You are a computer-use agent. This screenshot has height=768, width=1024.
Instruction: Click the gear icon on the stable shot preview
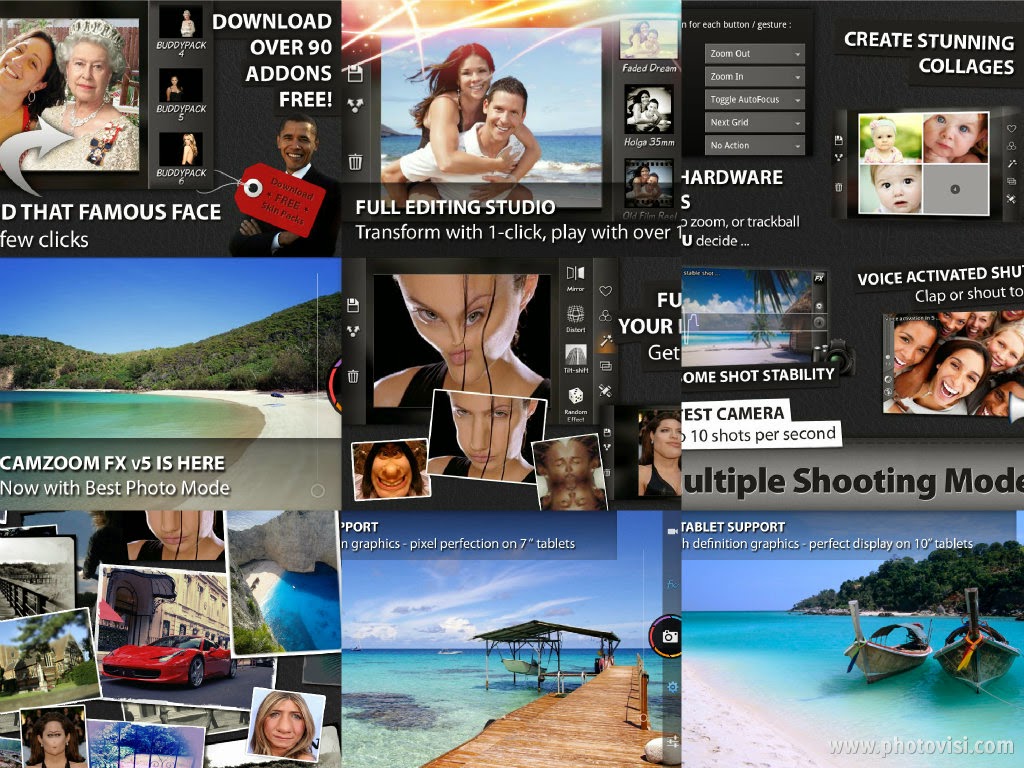pos(819,306)
